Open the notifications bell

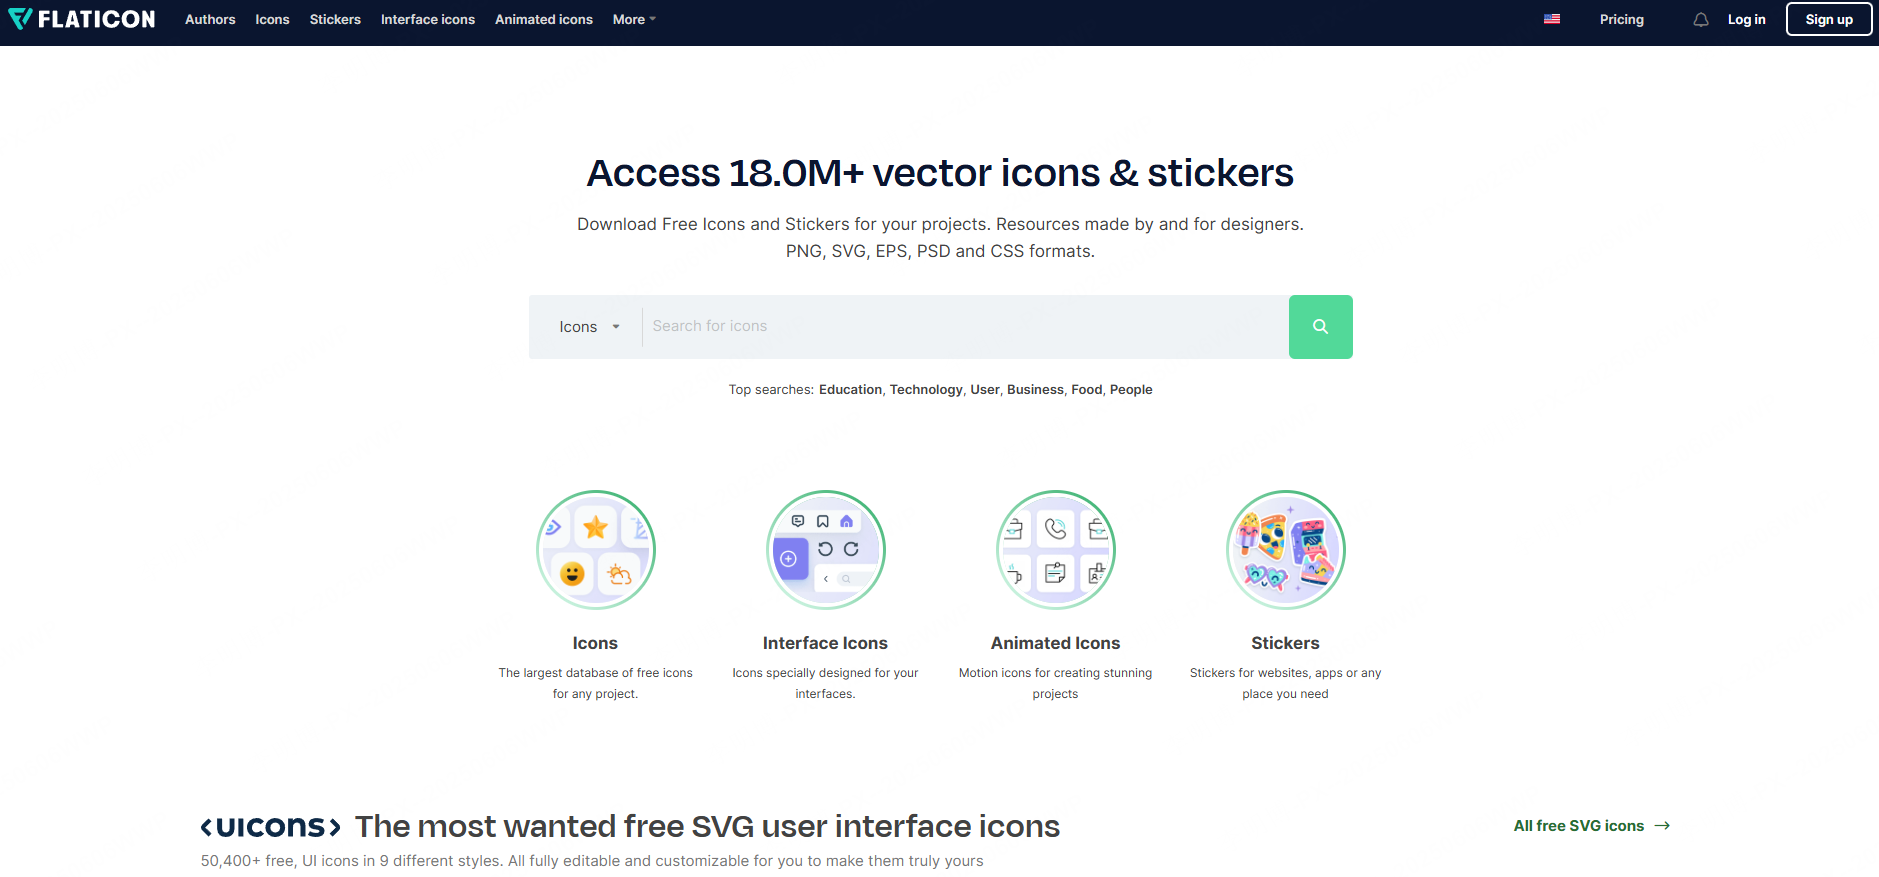1700,19
